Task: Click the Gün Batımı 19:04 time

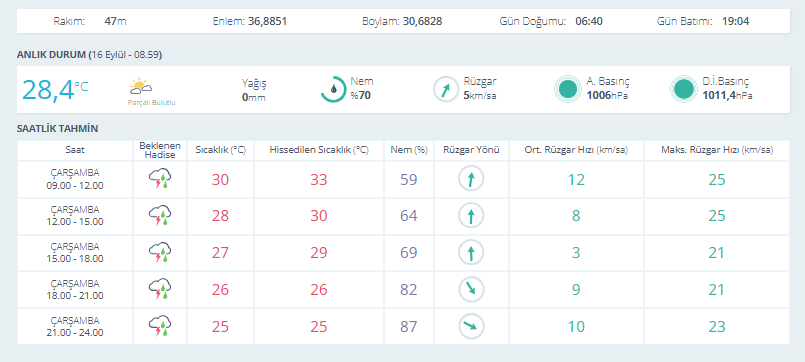Action: tap(735, 22)
